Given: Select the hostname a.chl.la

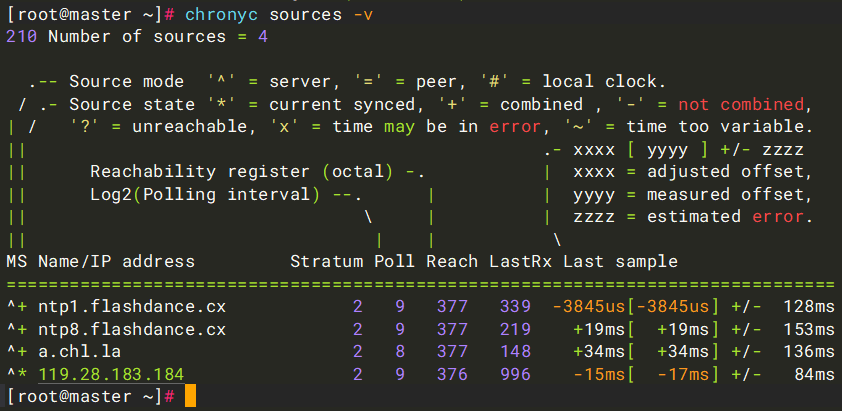Looking at the screenshot, I should pyautogui.click(x=79, y=352).
